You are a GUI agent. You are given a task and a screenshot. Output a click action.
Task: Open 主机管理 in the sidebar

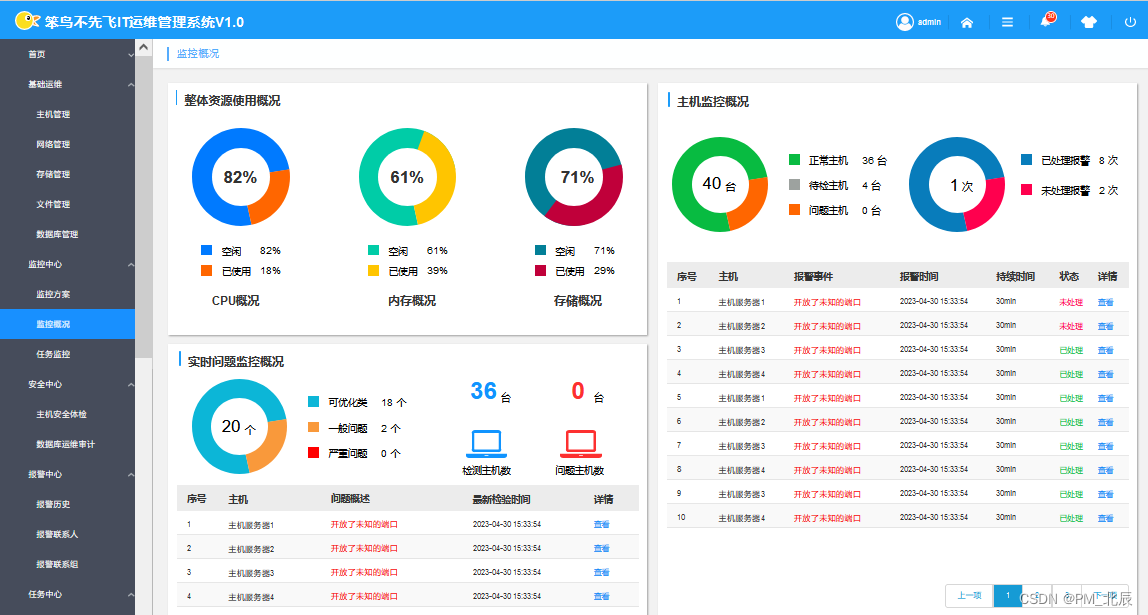[x=53, y=114]
